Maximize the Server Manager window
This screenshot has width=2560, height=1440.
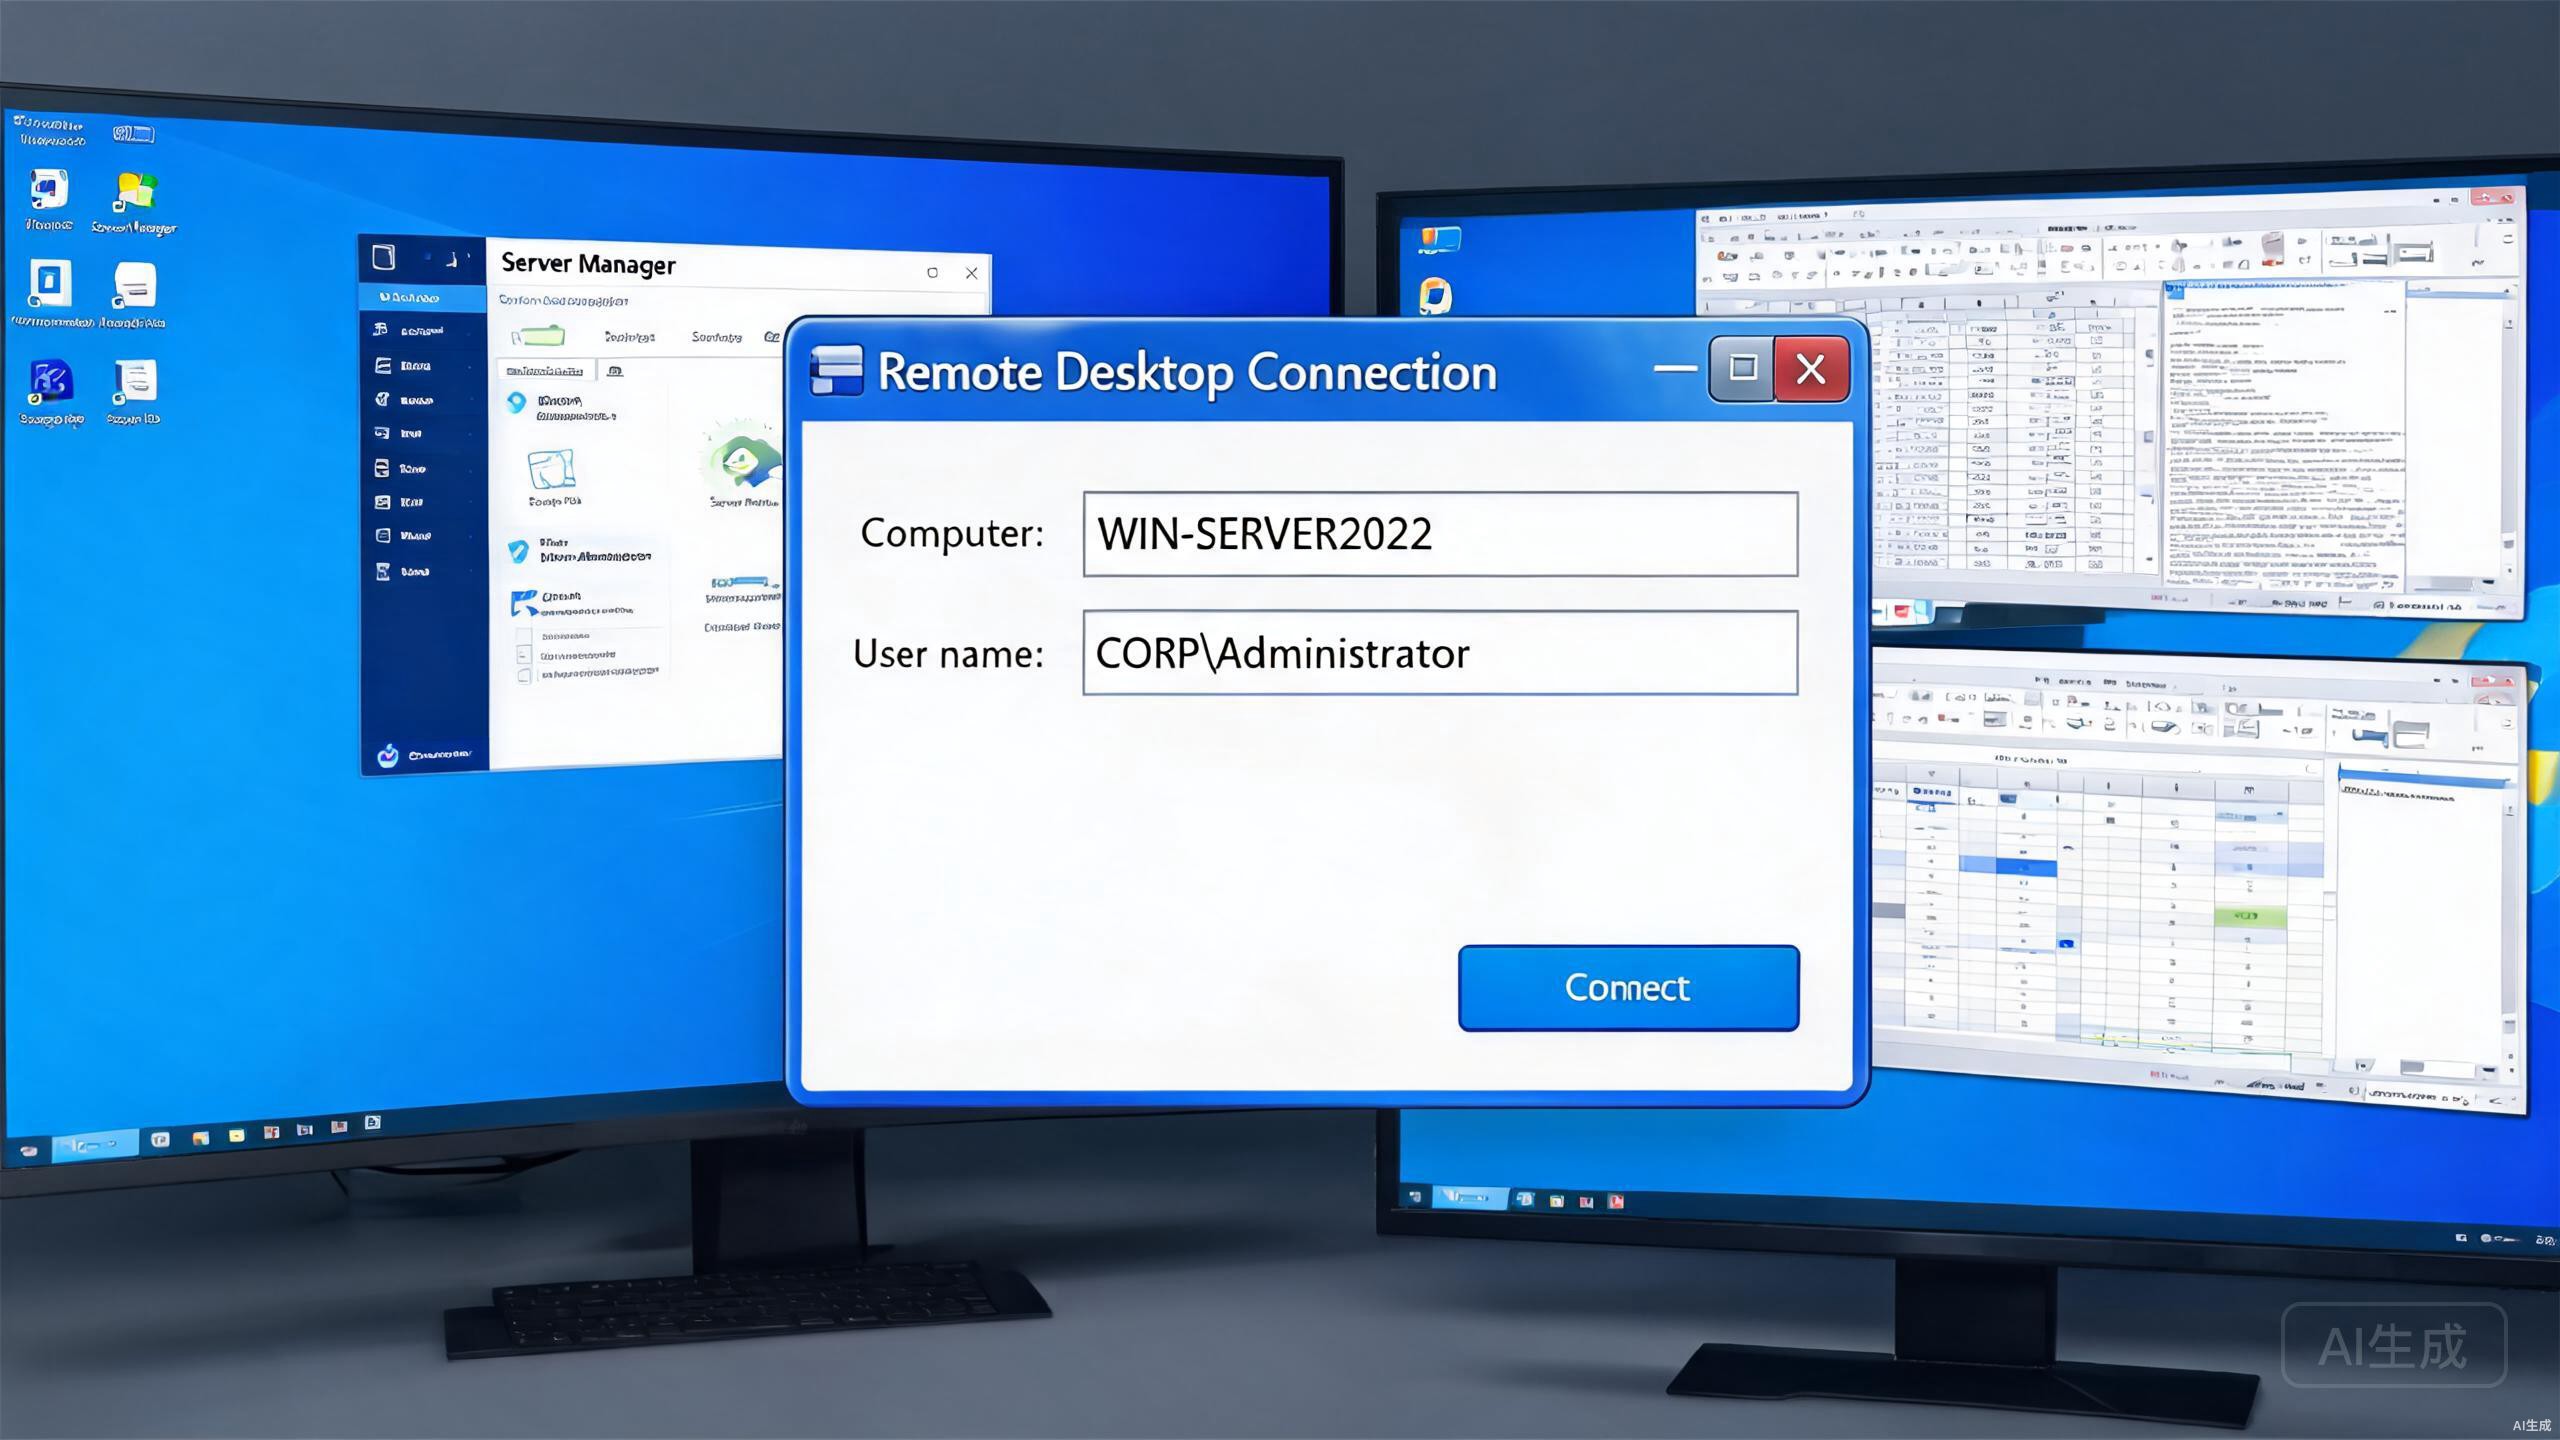932,272
